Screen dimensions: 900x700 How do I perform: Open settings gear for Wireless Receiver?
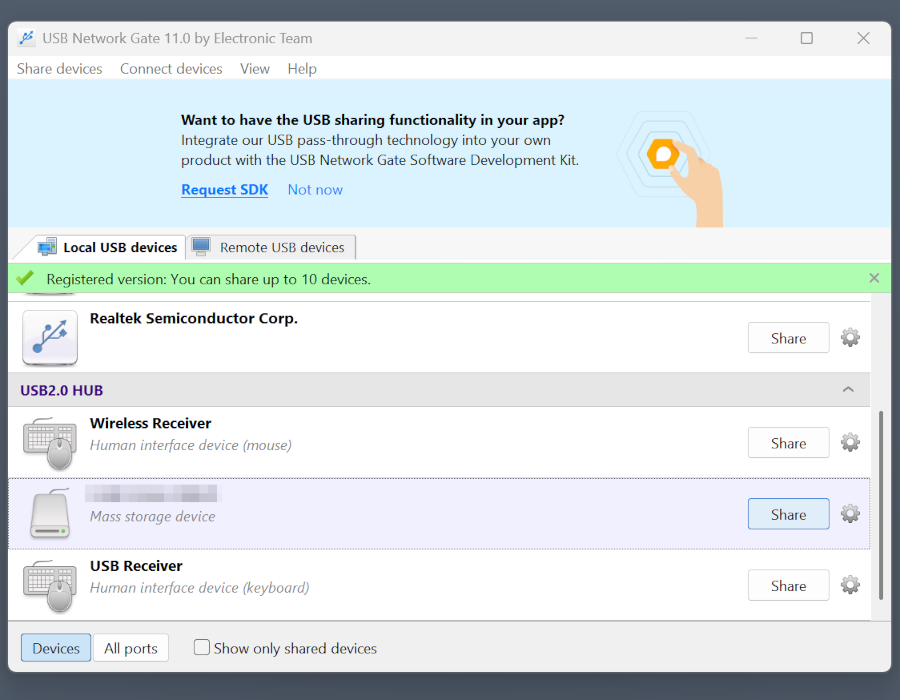[x=850, y=442]
